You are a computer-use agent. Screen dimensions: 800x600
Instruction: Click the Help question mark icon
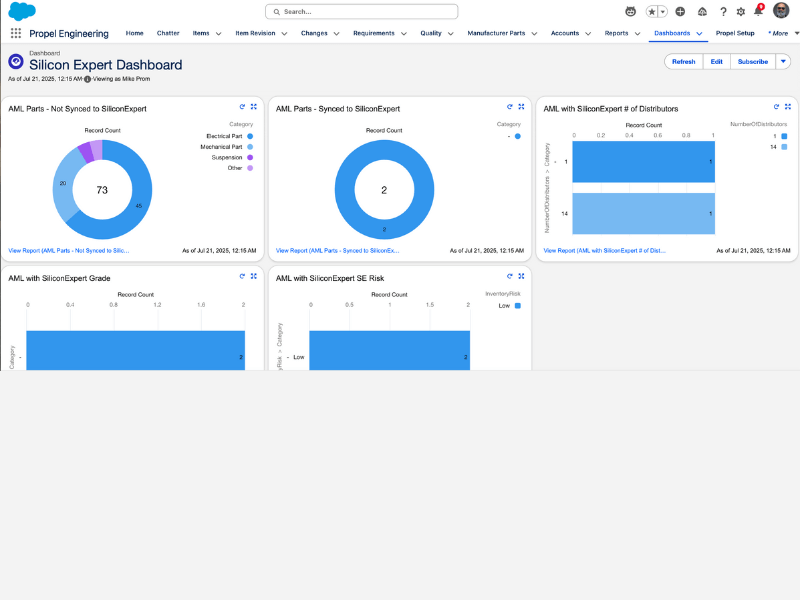pyautogui.click(x=723, y=11)
